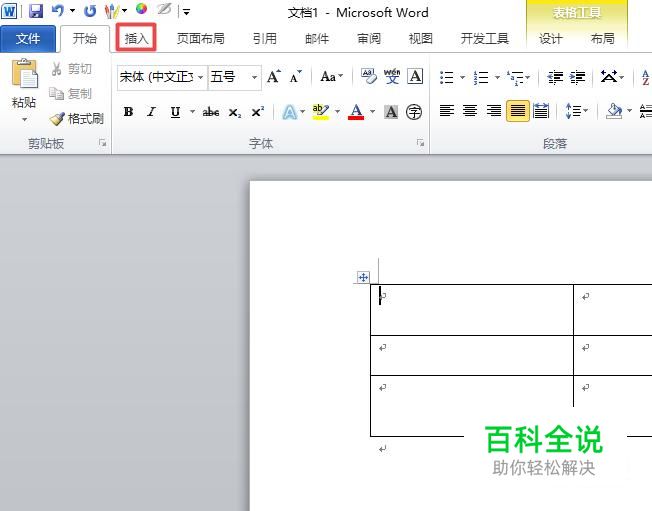
Task: Align text right
Action: point(494,111)
